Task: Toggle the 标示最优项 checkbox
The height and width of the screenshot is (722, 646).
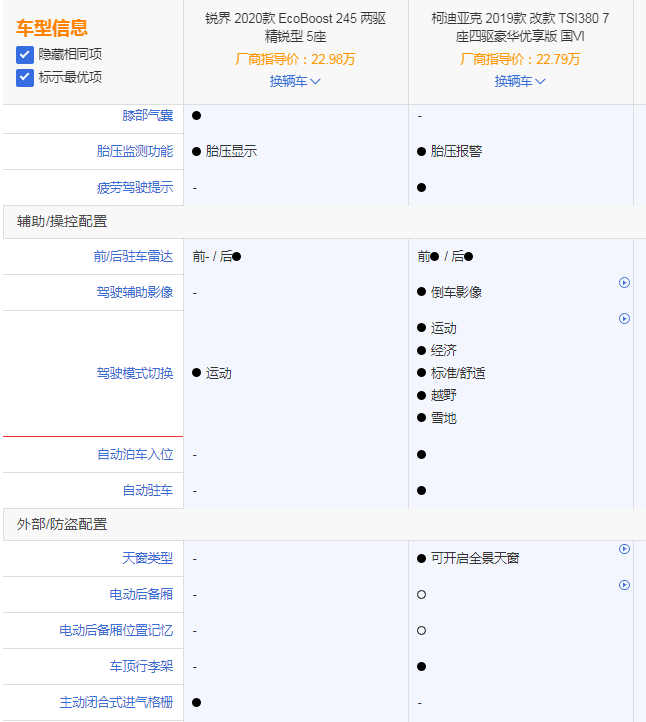Action: 25,77
